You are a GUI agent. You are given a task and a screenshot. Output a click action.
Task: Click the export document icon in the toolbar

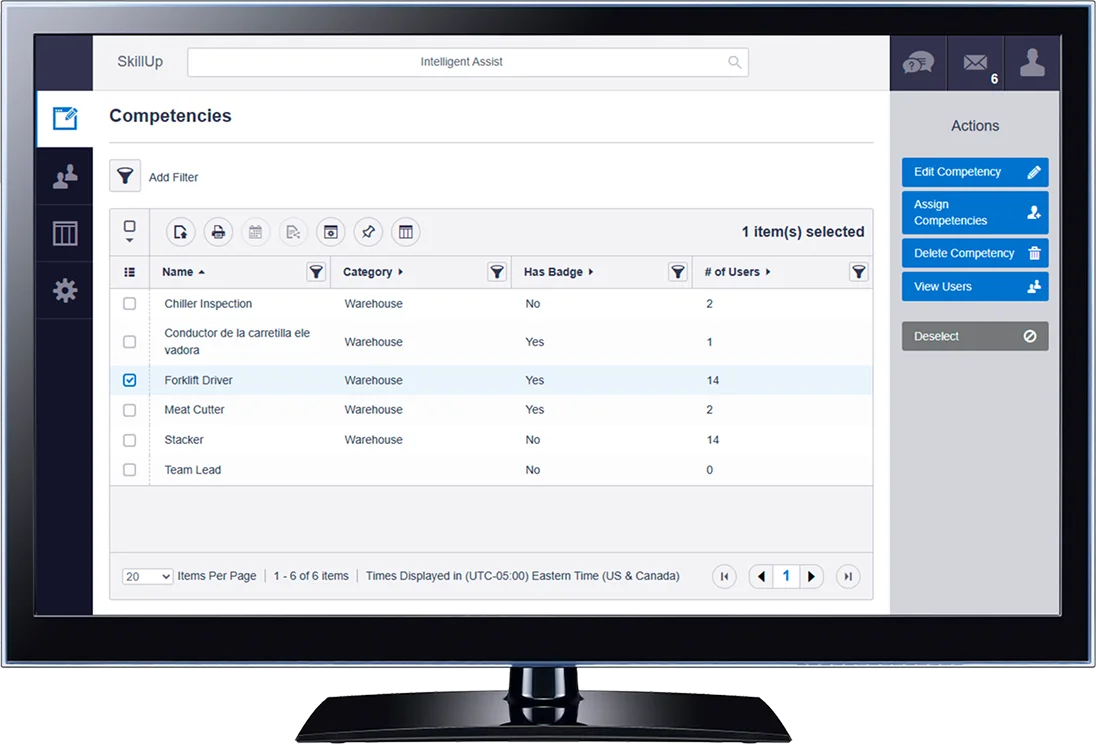180,231
